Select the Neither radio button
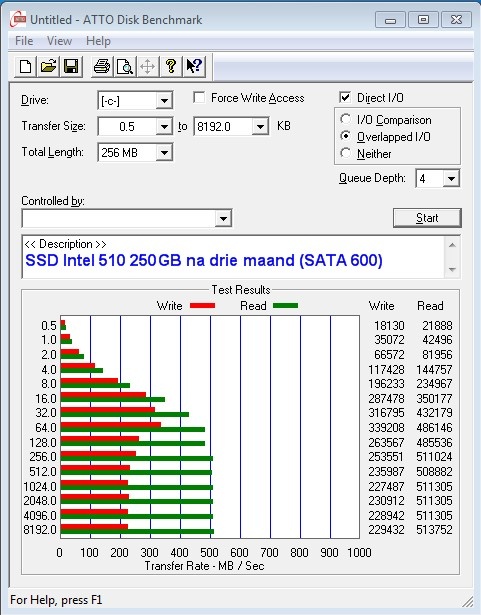Screen dimensions: 481x615 (346, 153)
